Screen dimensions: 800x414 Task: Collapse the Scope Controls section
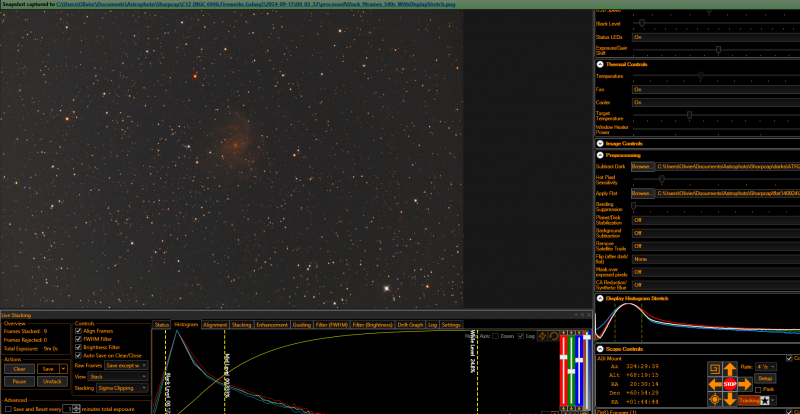(600, 349)
